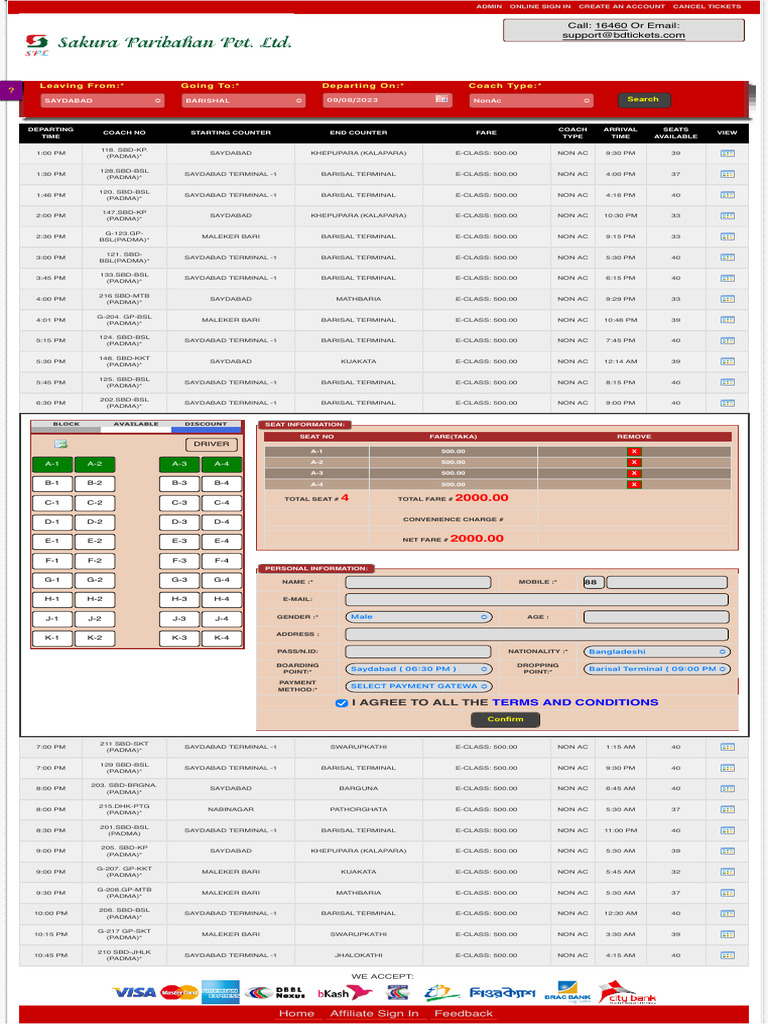Open Create An Account
768x1024 pixels.
point(622,7)
